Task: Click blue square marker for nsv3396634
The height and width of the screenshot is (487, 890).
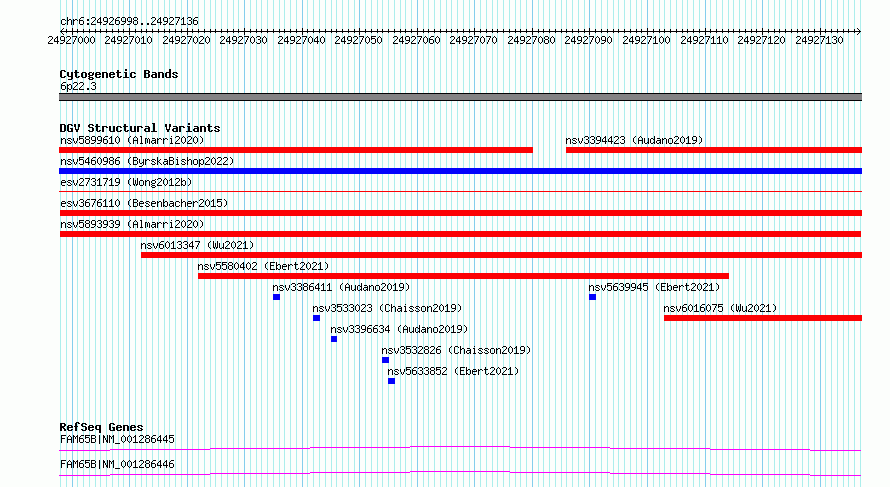Action: [x=334, y=339]
